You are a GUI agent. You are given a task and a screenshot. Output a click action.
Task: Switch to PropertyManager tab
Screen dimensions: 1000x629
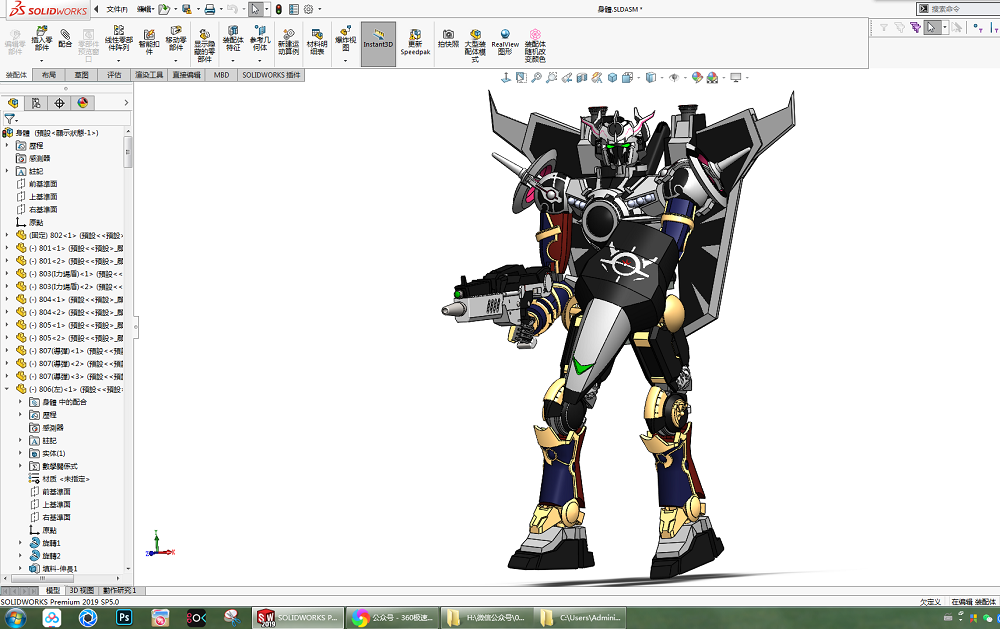point(36,103)
